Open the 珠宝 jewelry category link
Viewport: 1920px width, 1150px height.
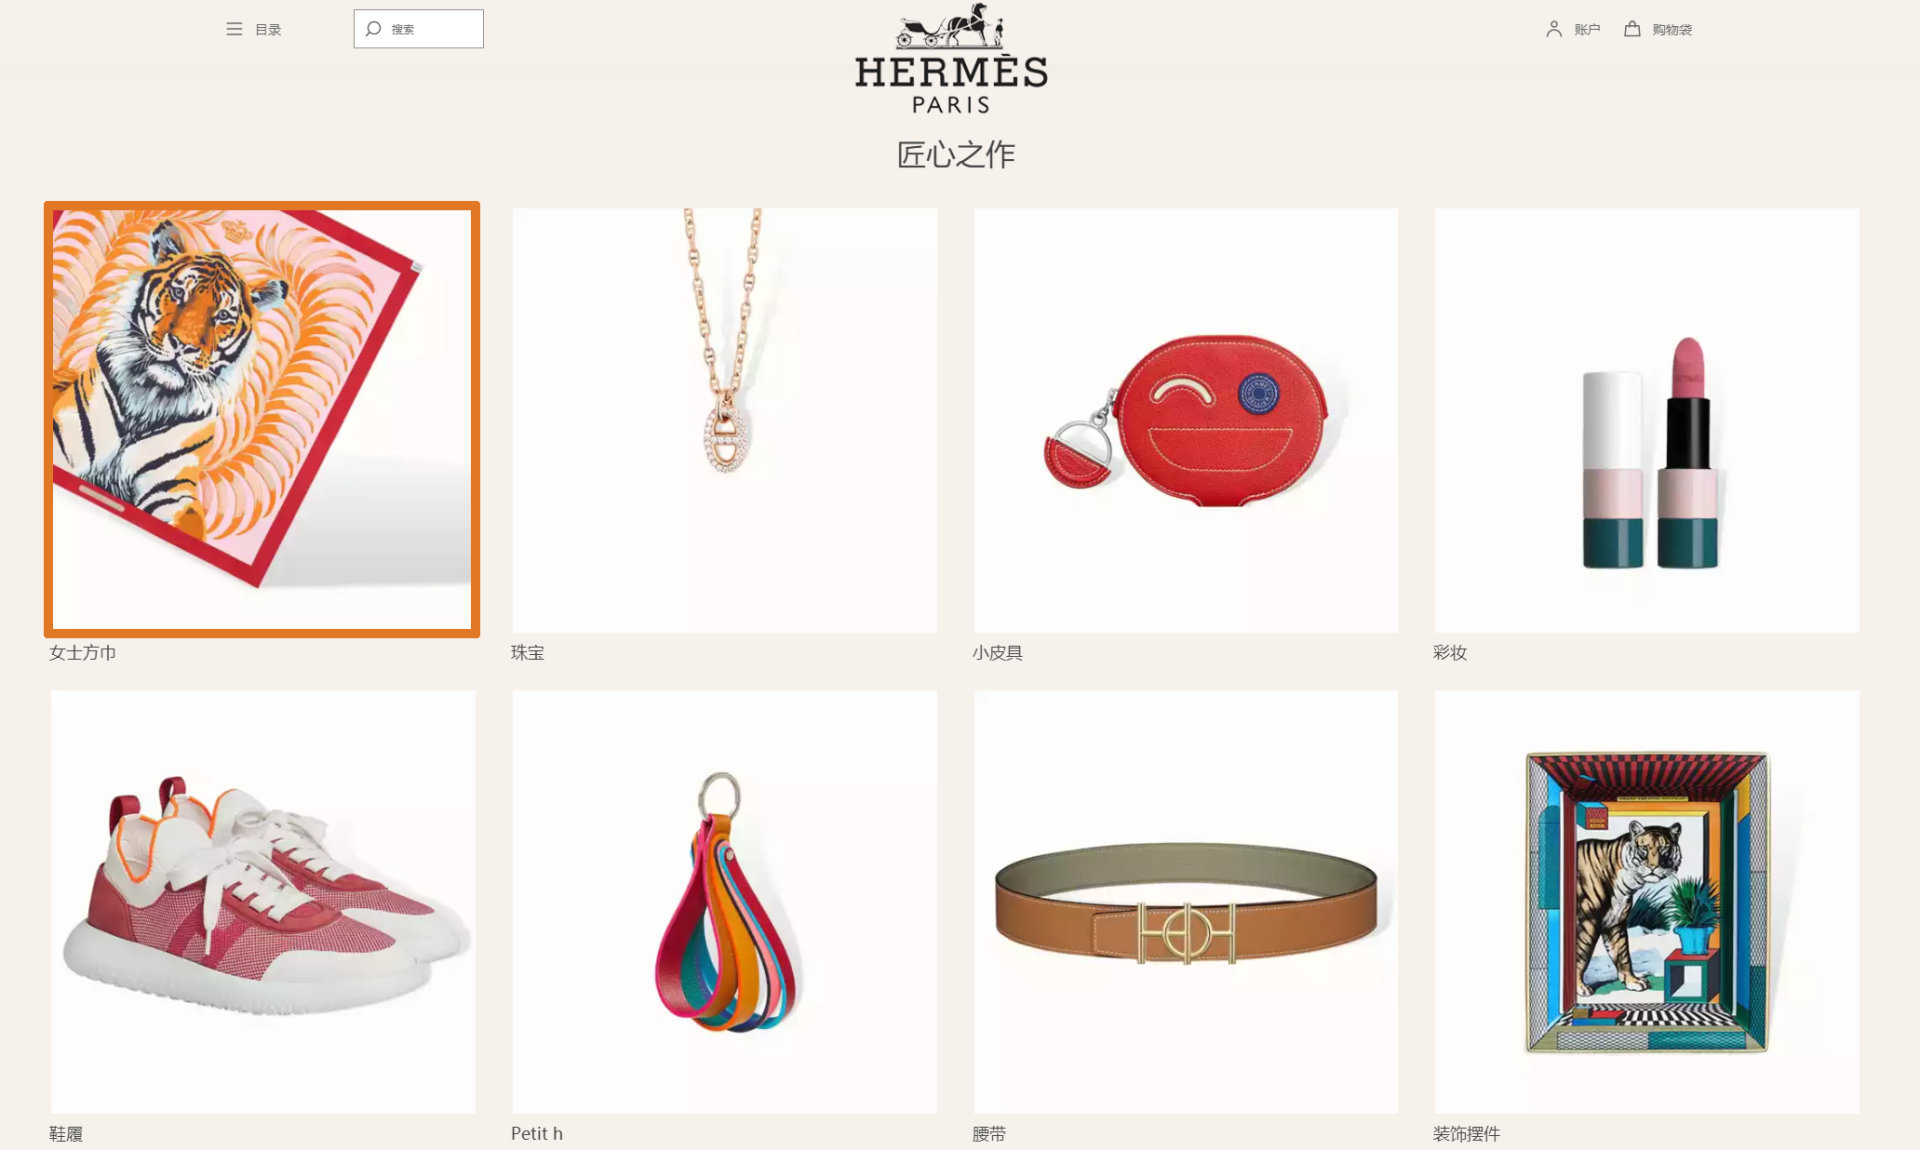coord(528,653)
